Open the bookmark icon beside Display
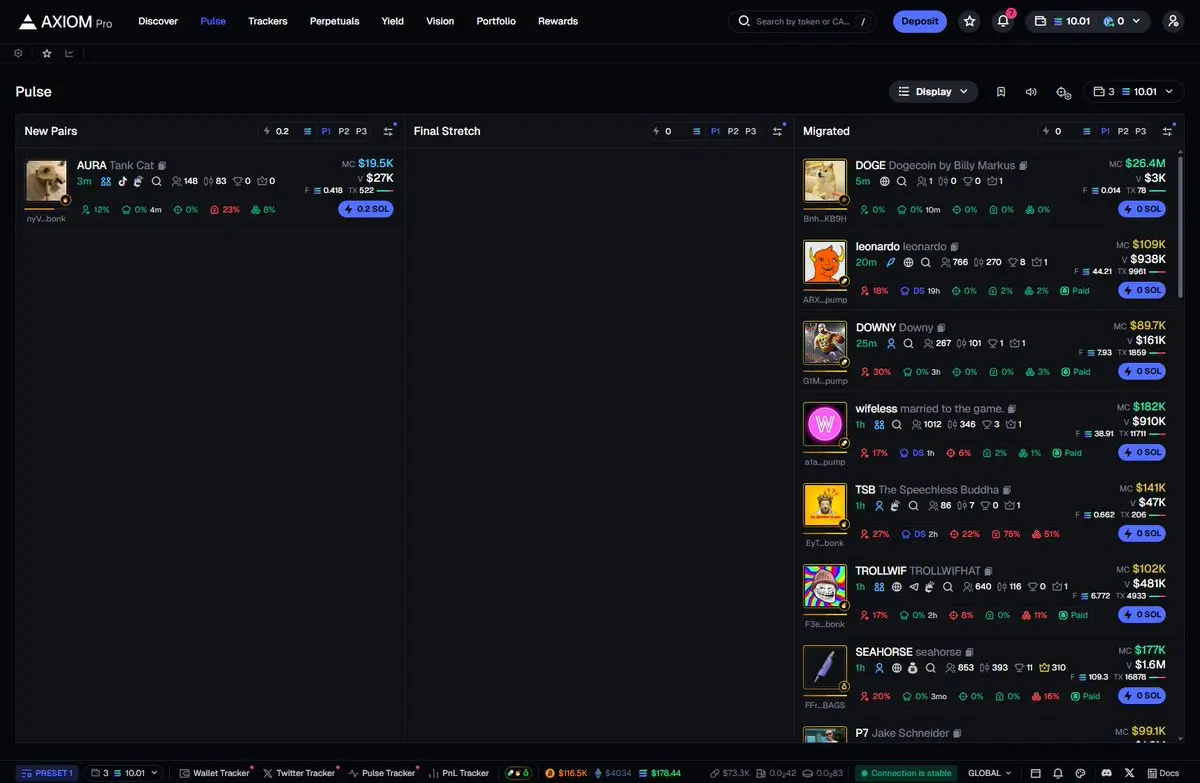Image resolution: width=1200 pixels, height=783 pixels. point(1001,92)
